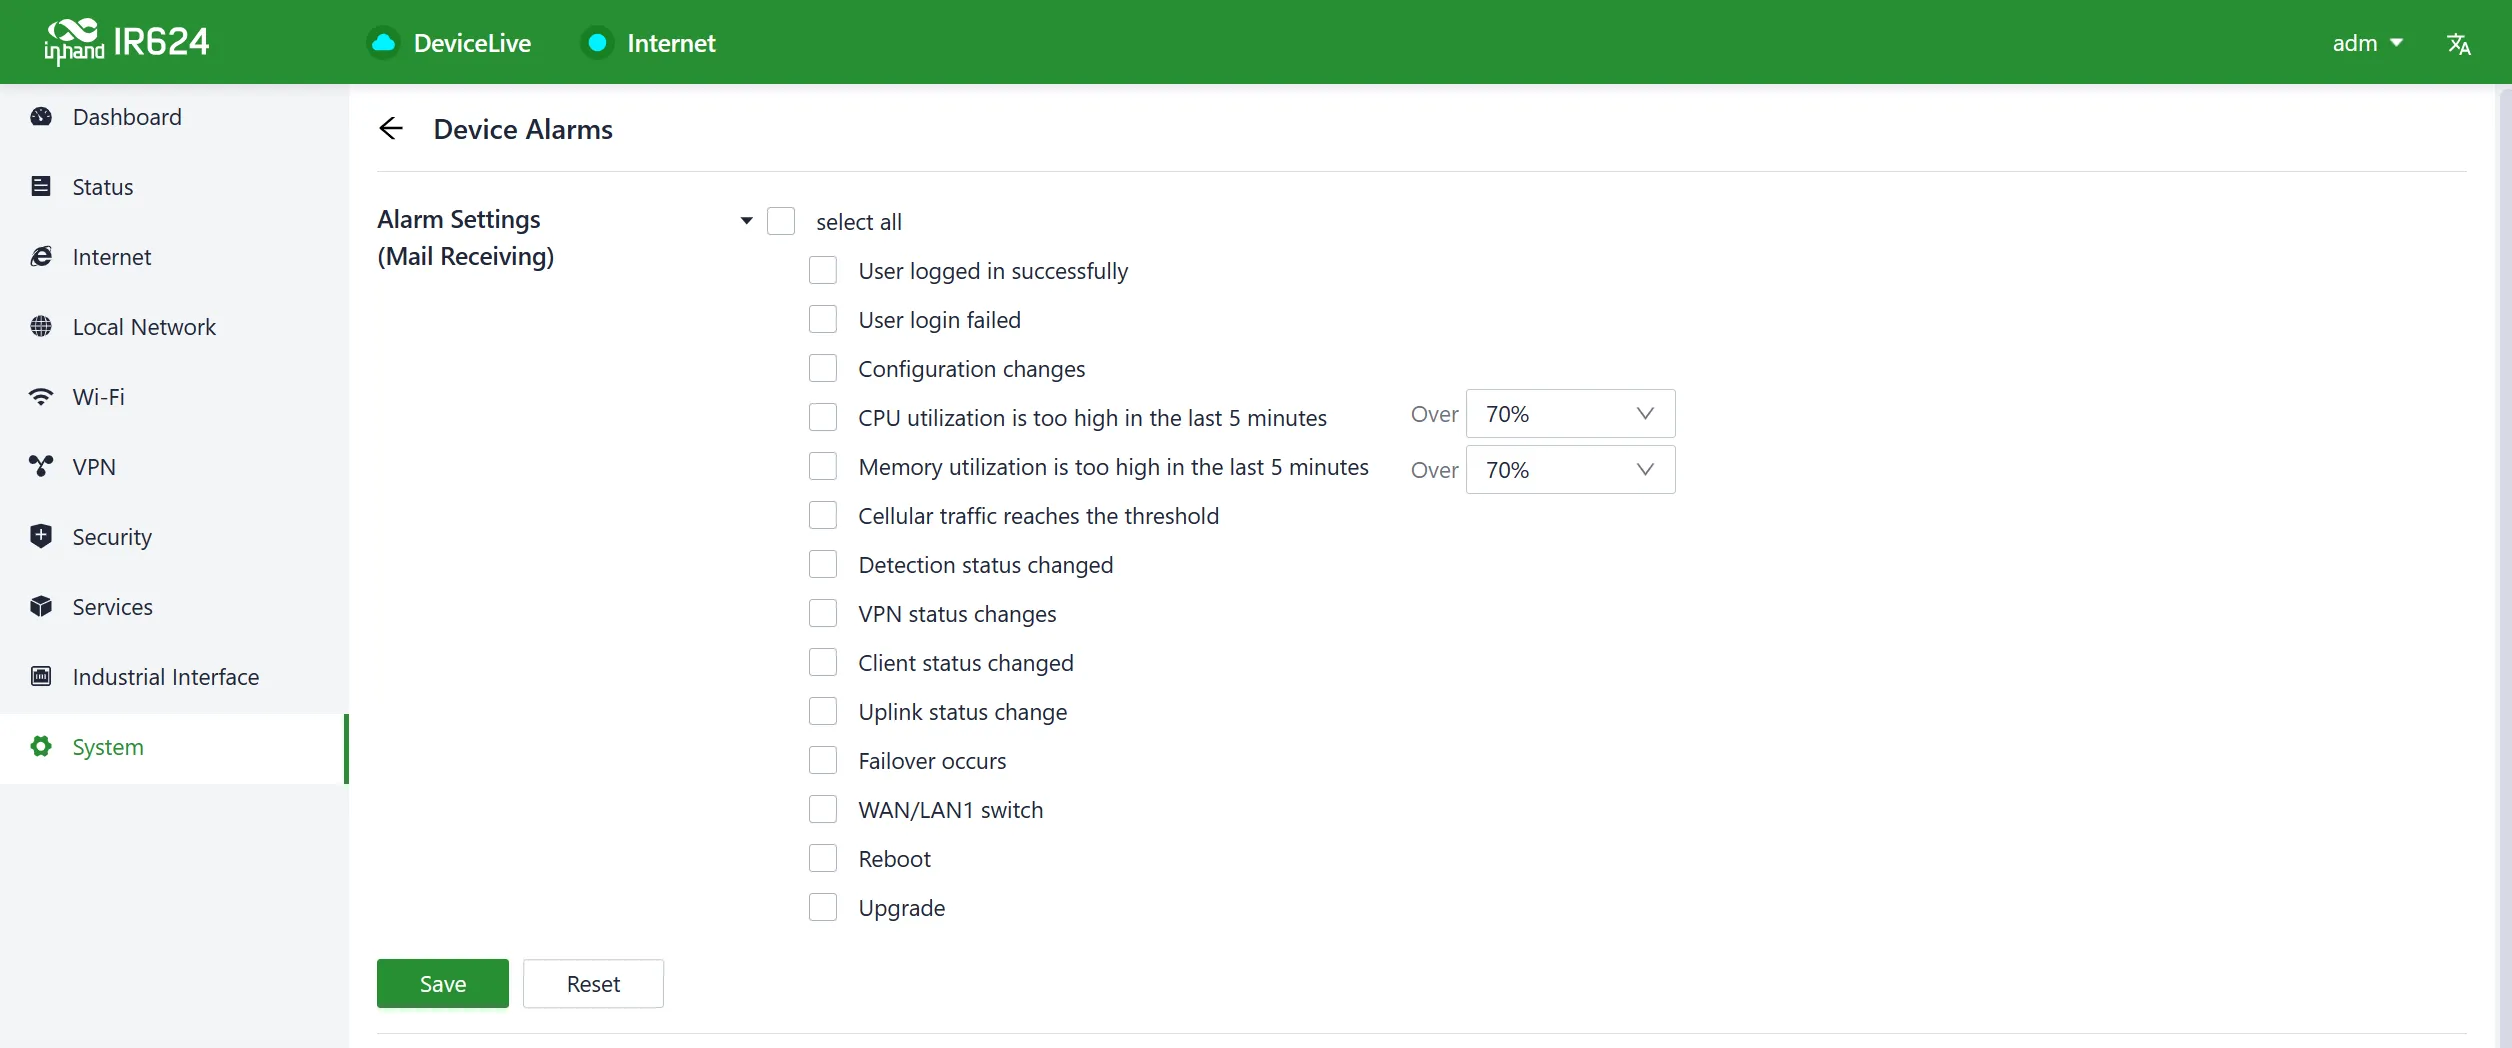The width and height of the screenshot is (2512, 1048).
Task: Click the Dashboard gauge icon
Action: pos(41,117)
